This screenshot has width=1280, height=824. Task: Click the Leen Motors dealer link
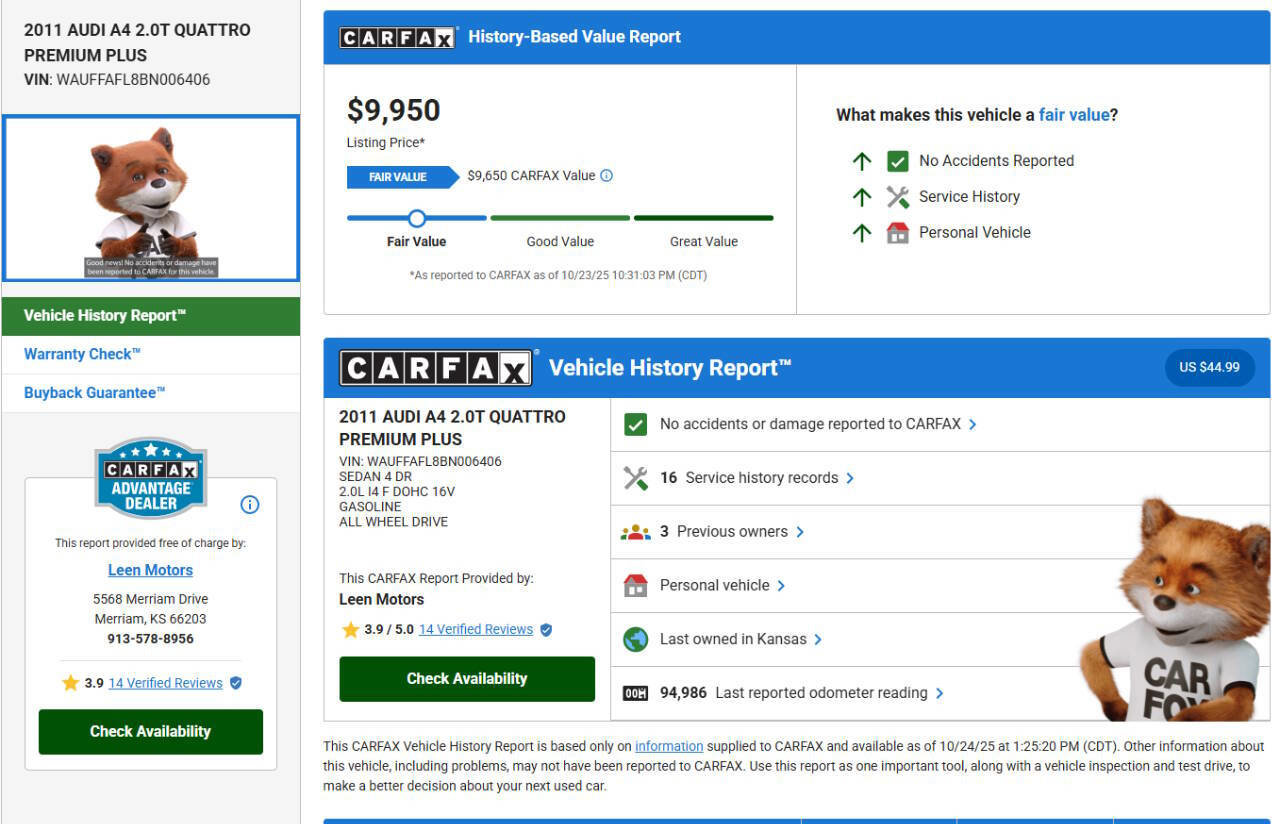(x=150, y=570)
